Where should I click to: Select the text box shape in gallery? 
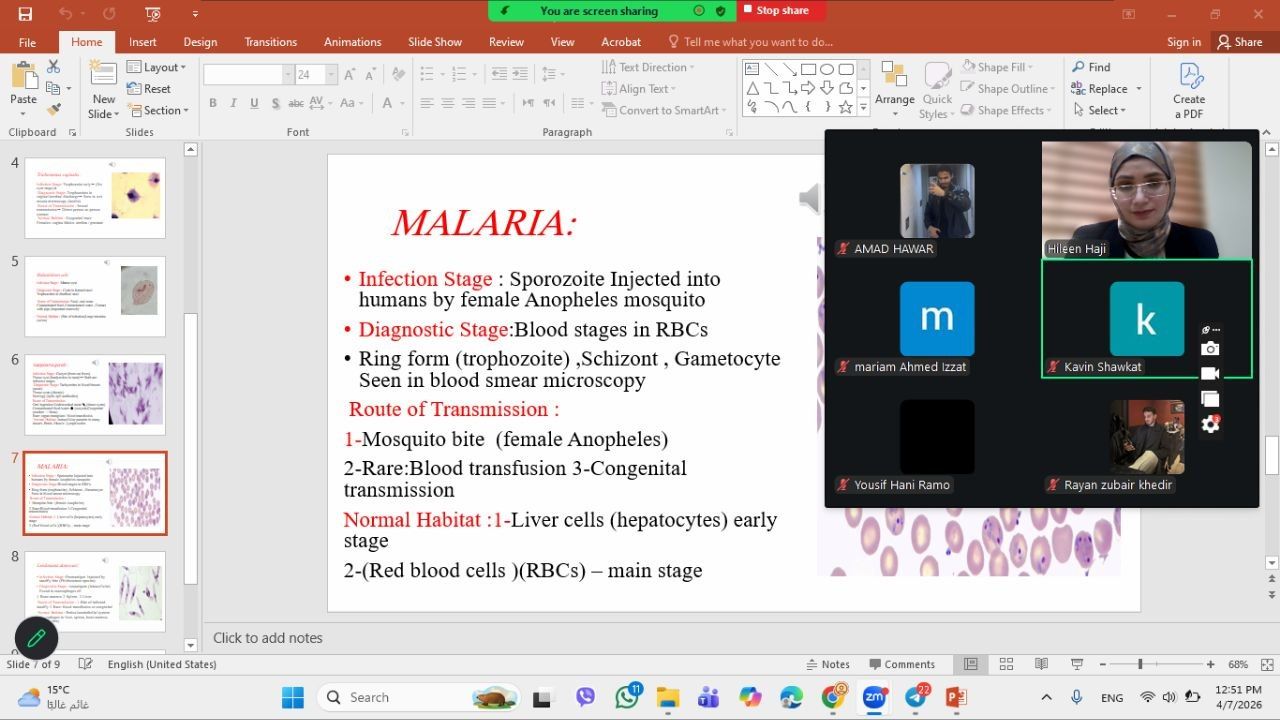point(751,69)
